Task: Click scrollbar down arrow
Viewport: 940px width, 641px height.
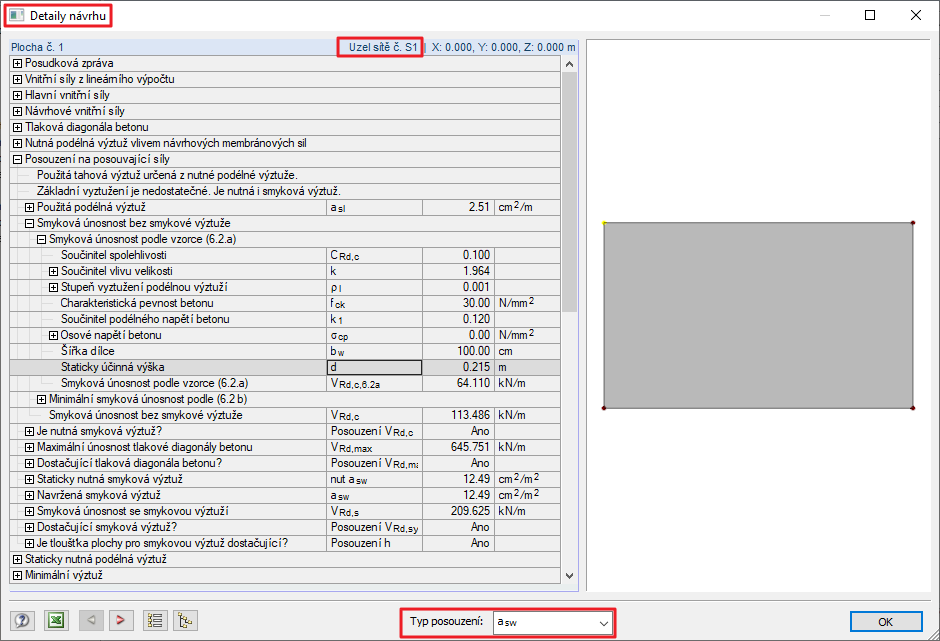Action: coord(570,576)
